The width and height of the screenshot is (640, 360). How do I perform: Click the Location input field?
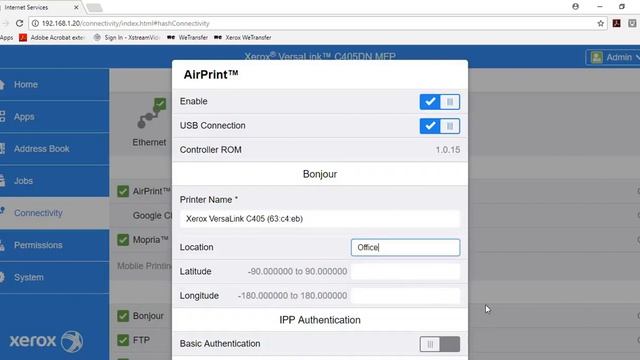tap(405, 247)
